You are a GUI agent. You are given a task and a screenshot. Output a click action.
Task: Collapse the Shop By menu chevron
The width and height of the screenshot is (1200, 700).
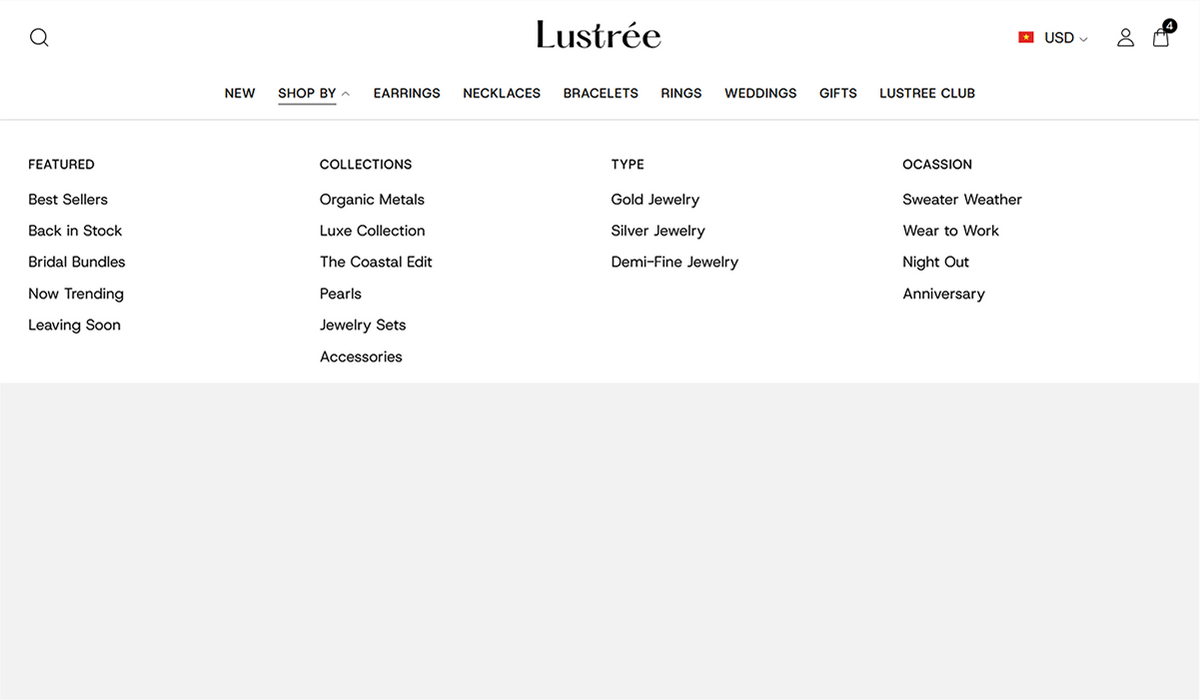point(345,94)
